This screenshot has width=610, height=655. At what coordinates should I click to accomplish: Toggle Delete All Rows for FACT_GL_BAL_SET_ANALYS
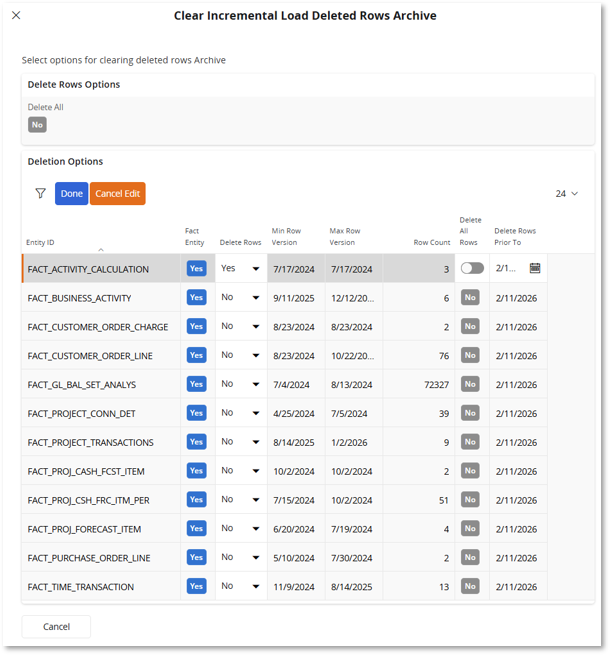470,384
